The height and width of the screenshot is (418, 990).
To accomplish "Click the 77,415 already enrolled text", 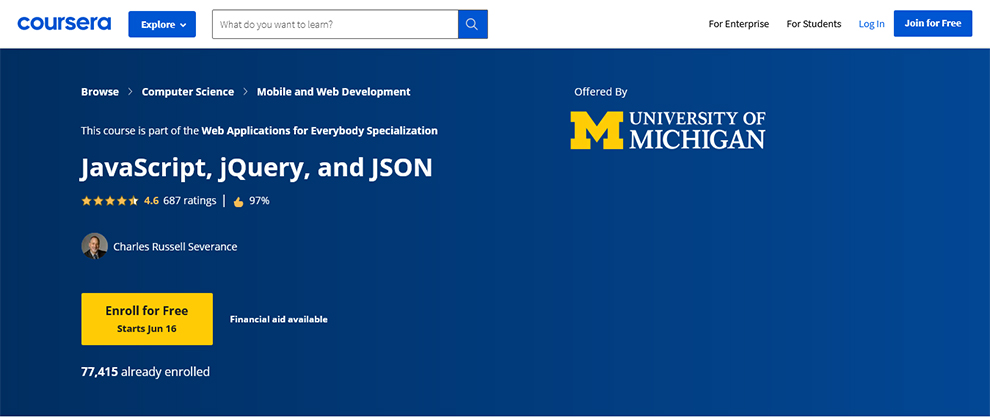I will (x=145, y=372).
